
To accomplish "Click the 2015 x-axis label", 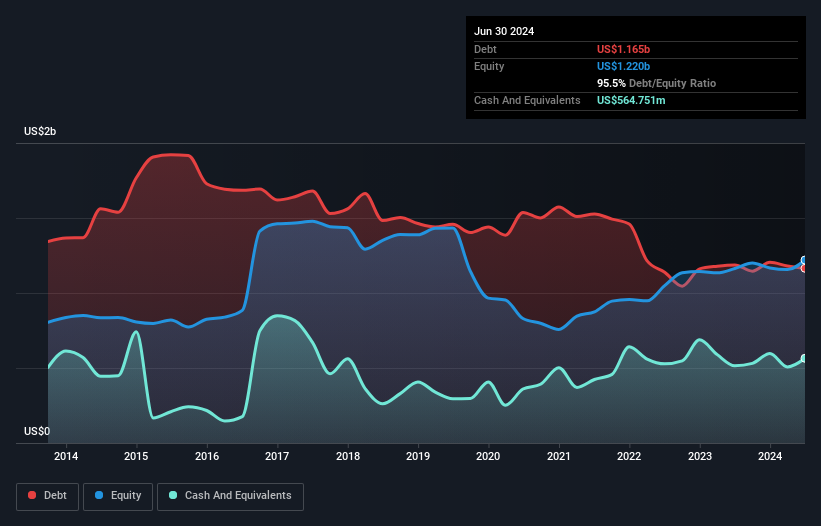I will tap(136, 456).
